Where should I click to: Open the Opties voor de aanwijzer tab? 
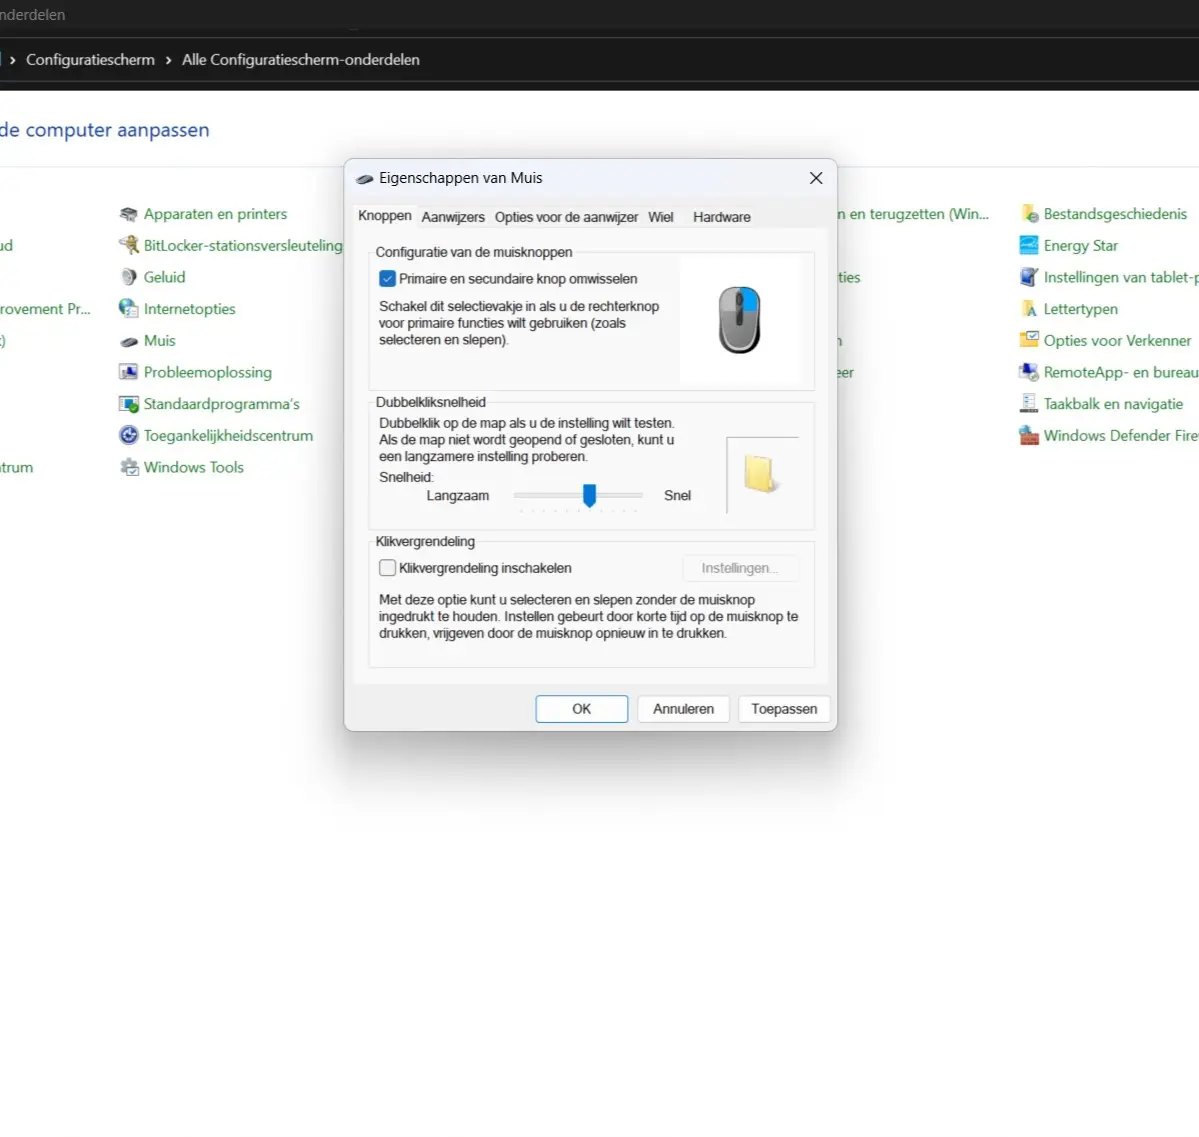pos(566,217)
